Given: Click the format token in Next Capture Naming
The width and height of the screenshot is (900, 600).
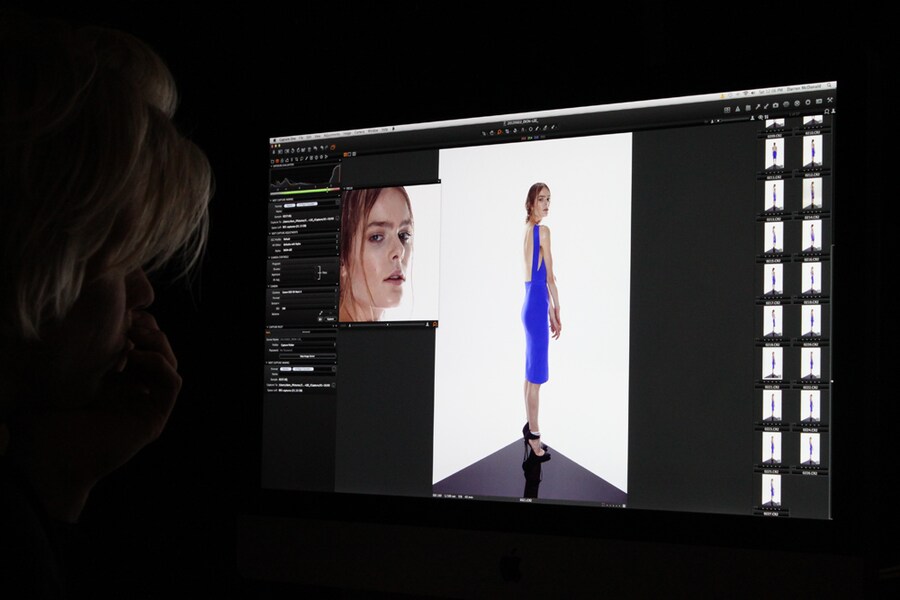Looking at the screenshot, I should click(289, 206).
